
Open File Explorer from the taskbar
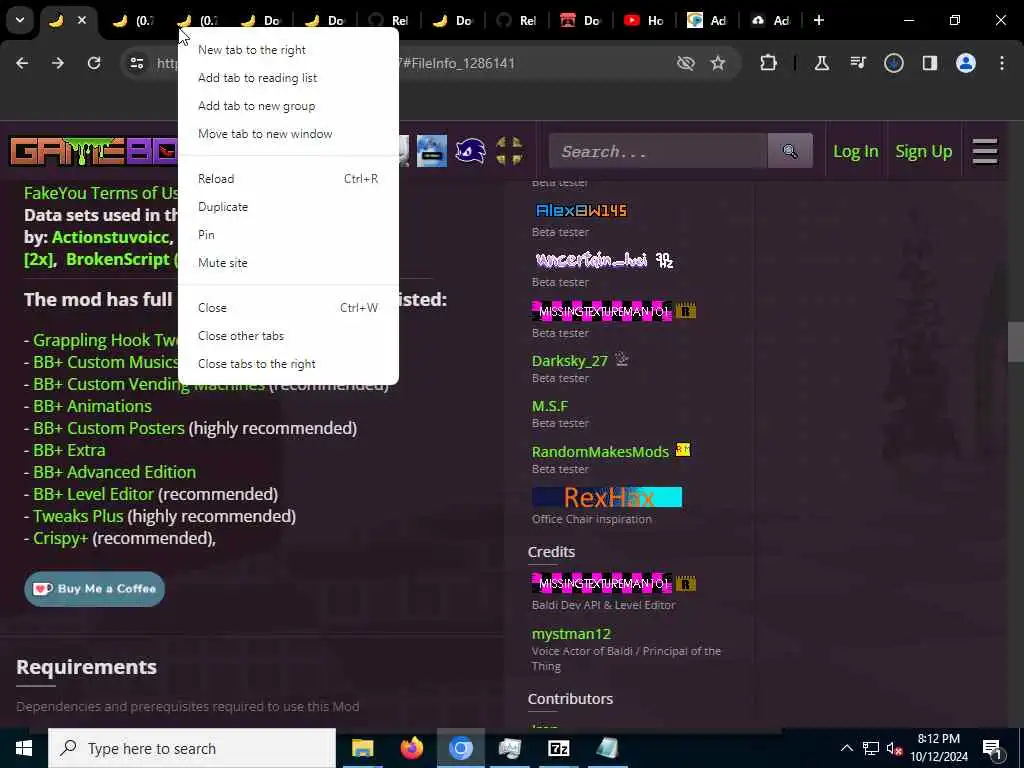(x=362, y=748)
